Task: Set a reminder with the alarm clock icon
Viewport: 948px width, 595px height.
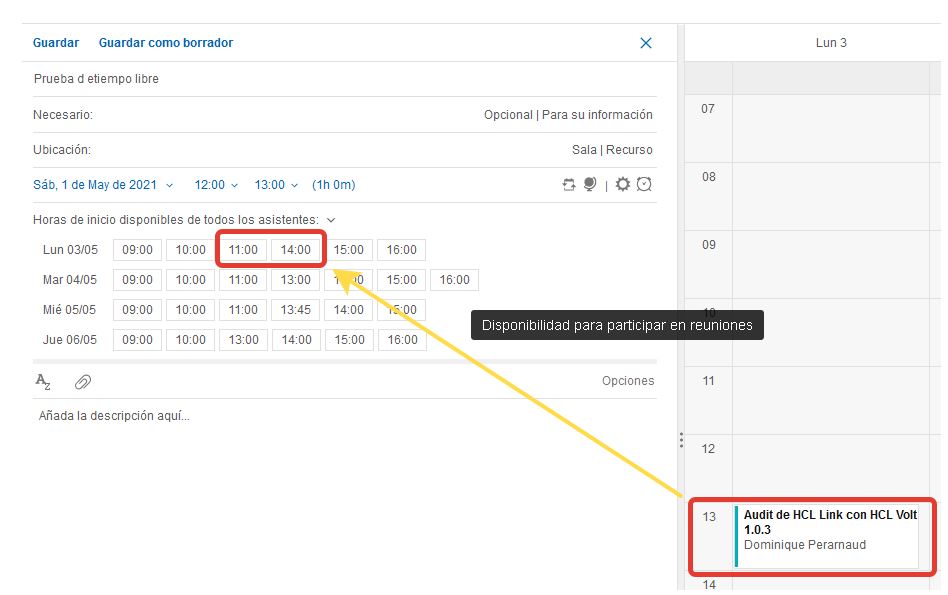Action: 645,185
